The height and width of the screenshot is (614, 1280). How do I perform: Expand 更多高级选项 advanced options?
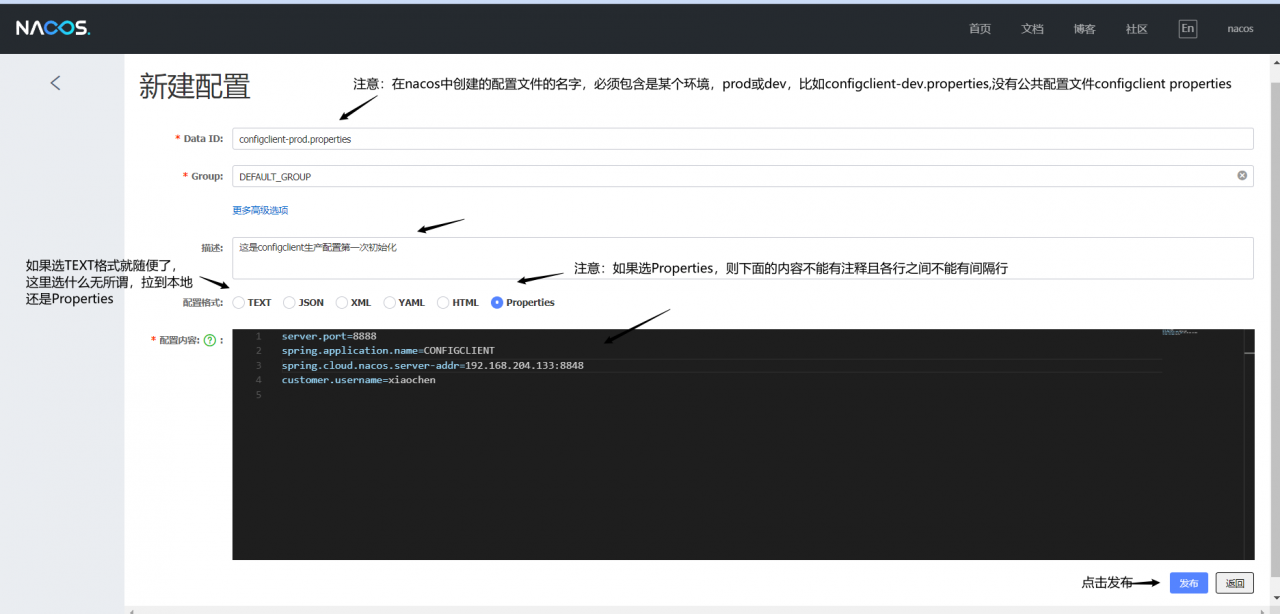(x=260, y=210)
